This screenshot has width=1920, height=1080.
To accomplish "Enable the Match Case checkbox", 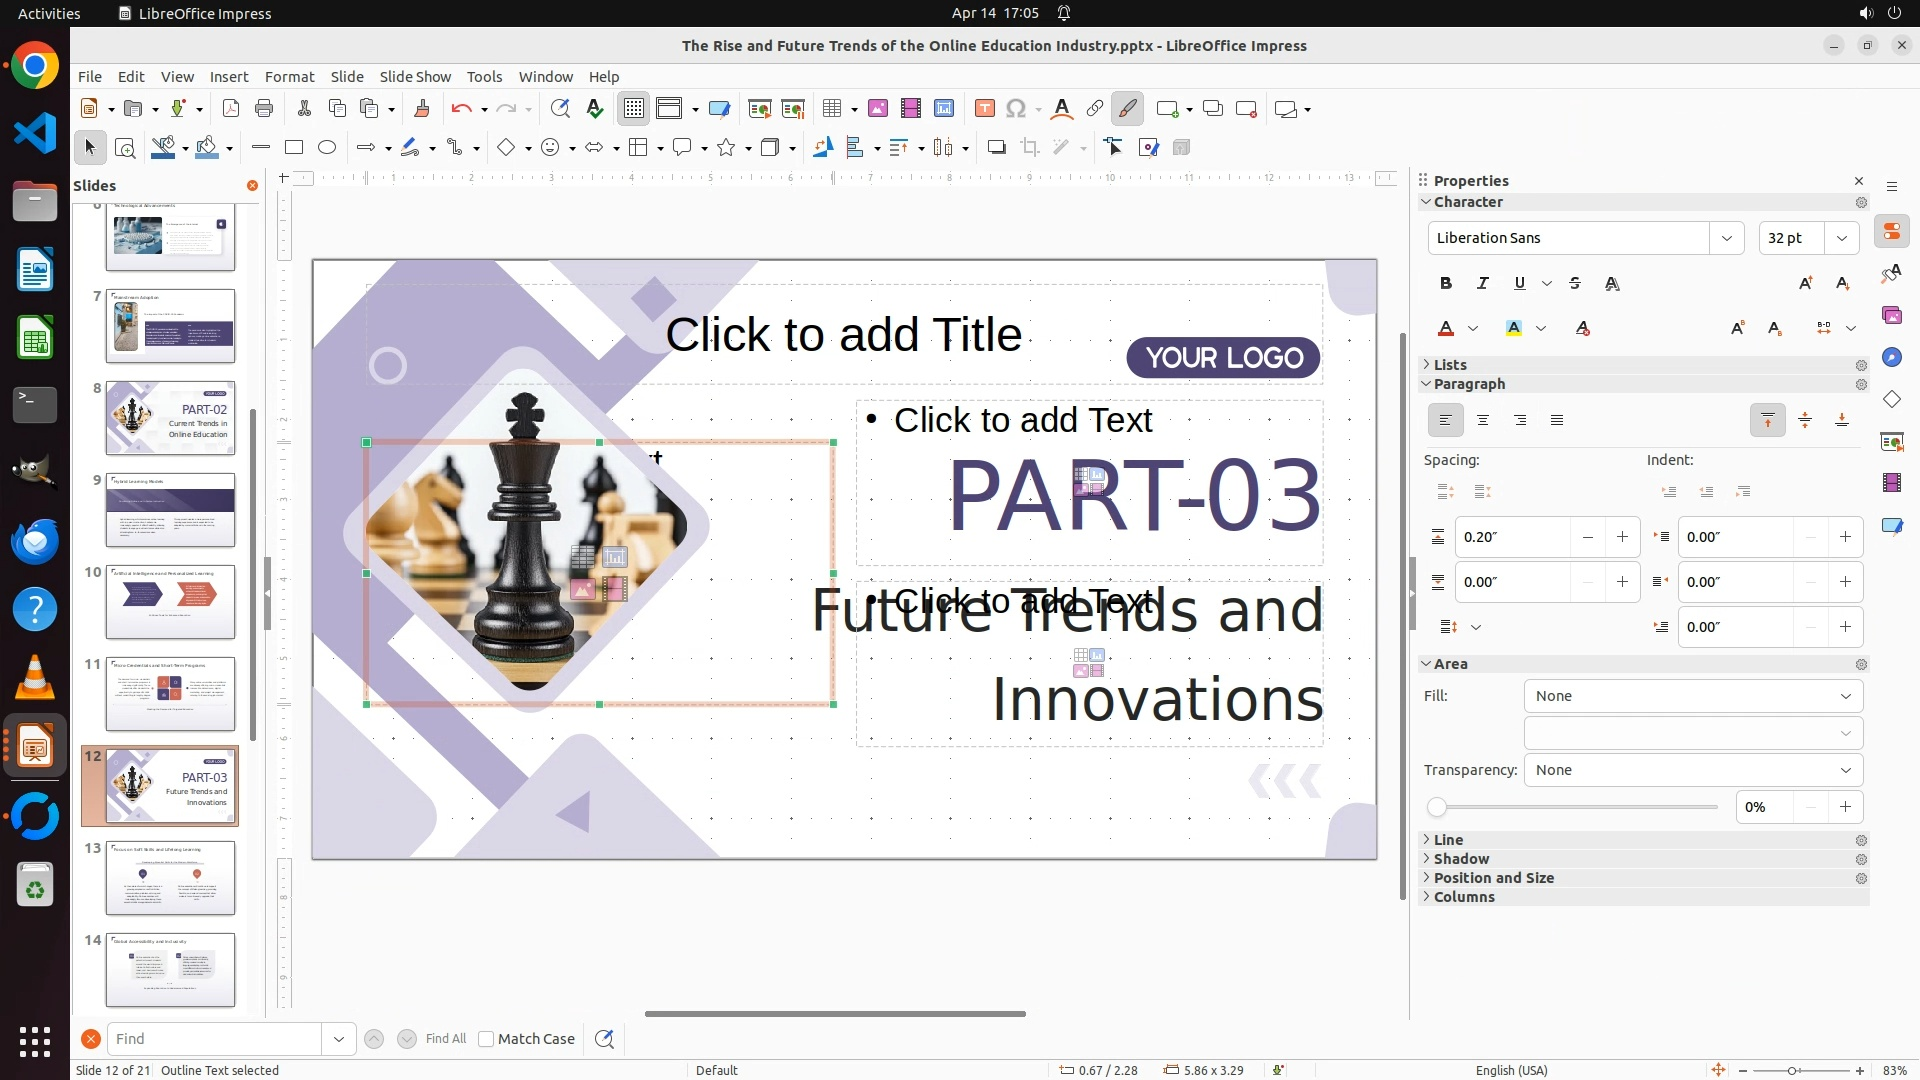I will [x=486, y=1039].
